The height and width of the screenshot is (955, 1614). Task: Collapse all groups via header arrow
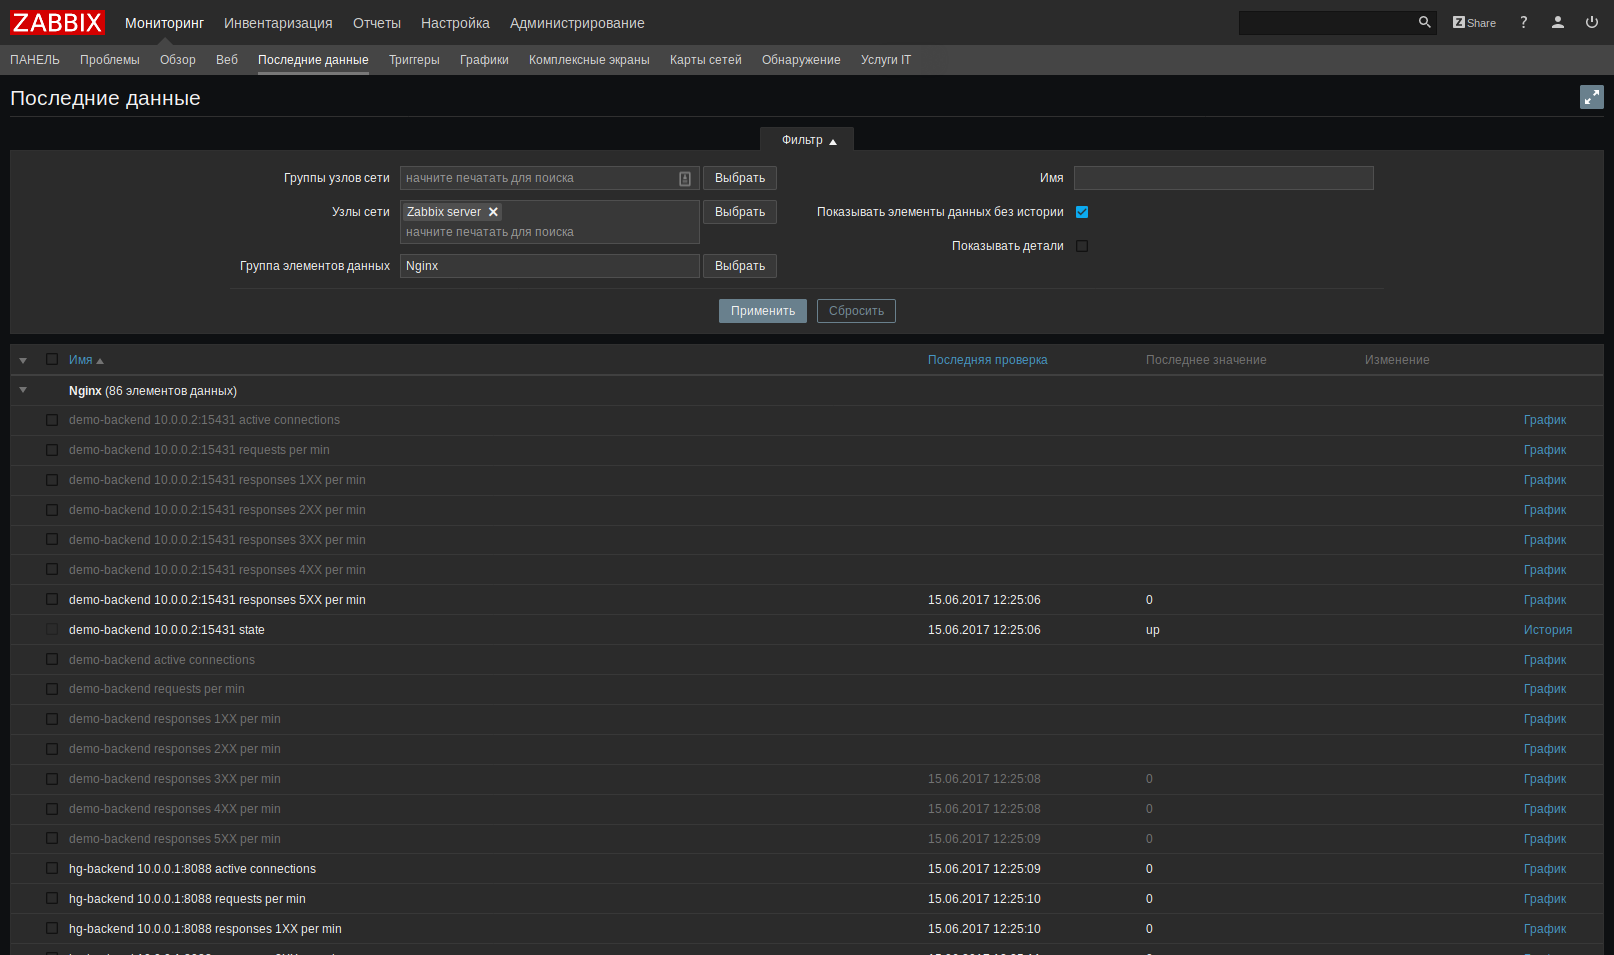[x=23, y=360]
